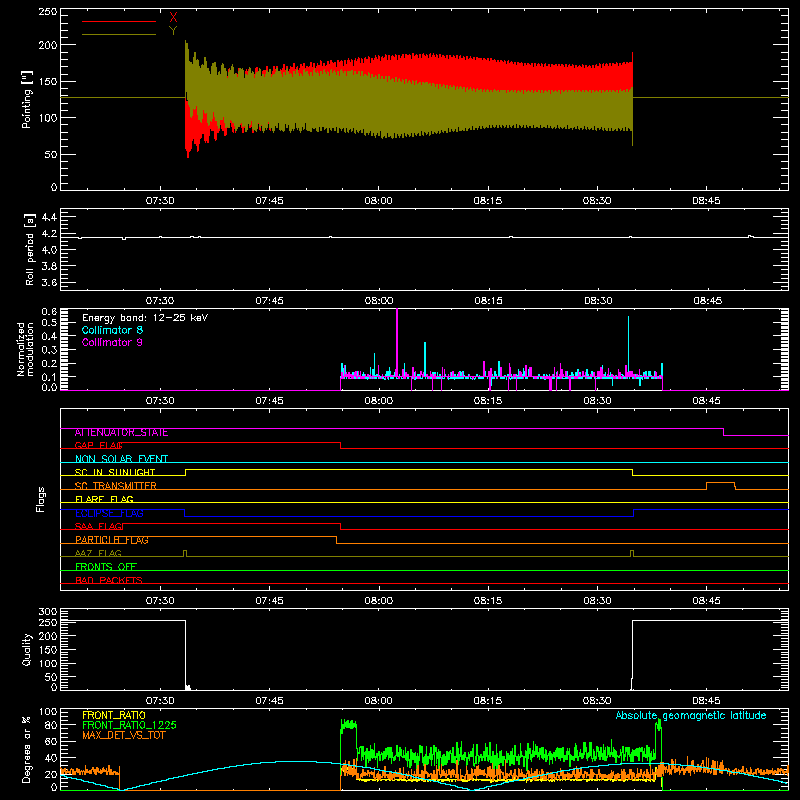Click the 'Degrees or %' axis title
800x800 pixels.
point(27,749)
